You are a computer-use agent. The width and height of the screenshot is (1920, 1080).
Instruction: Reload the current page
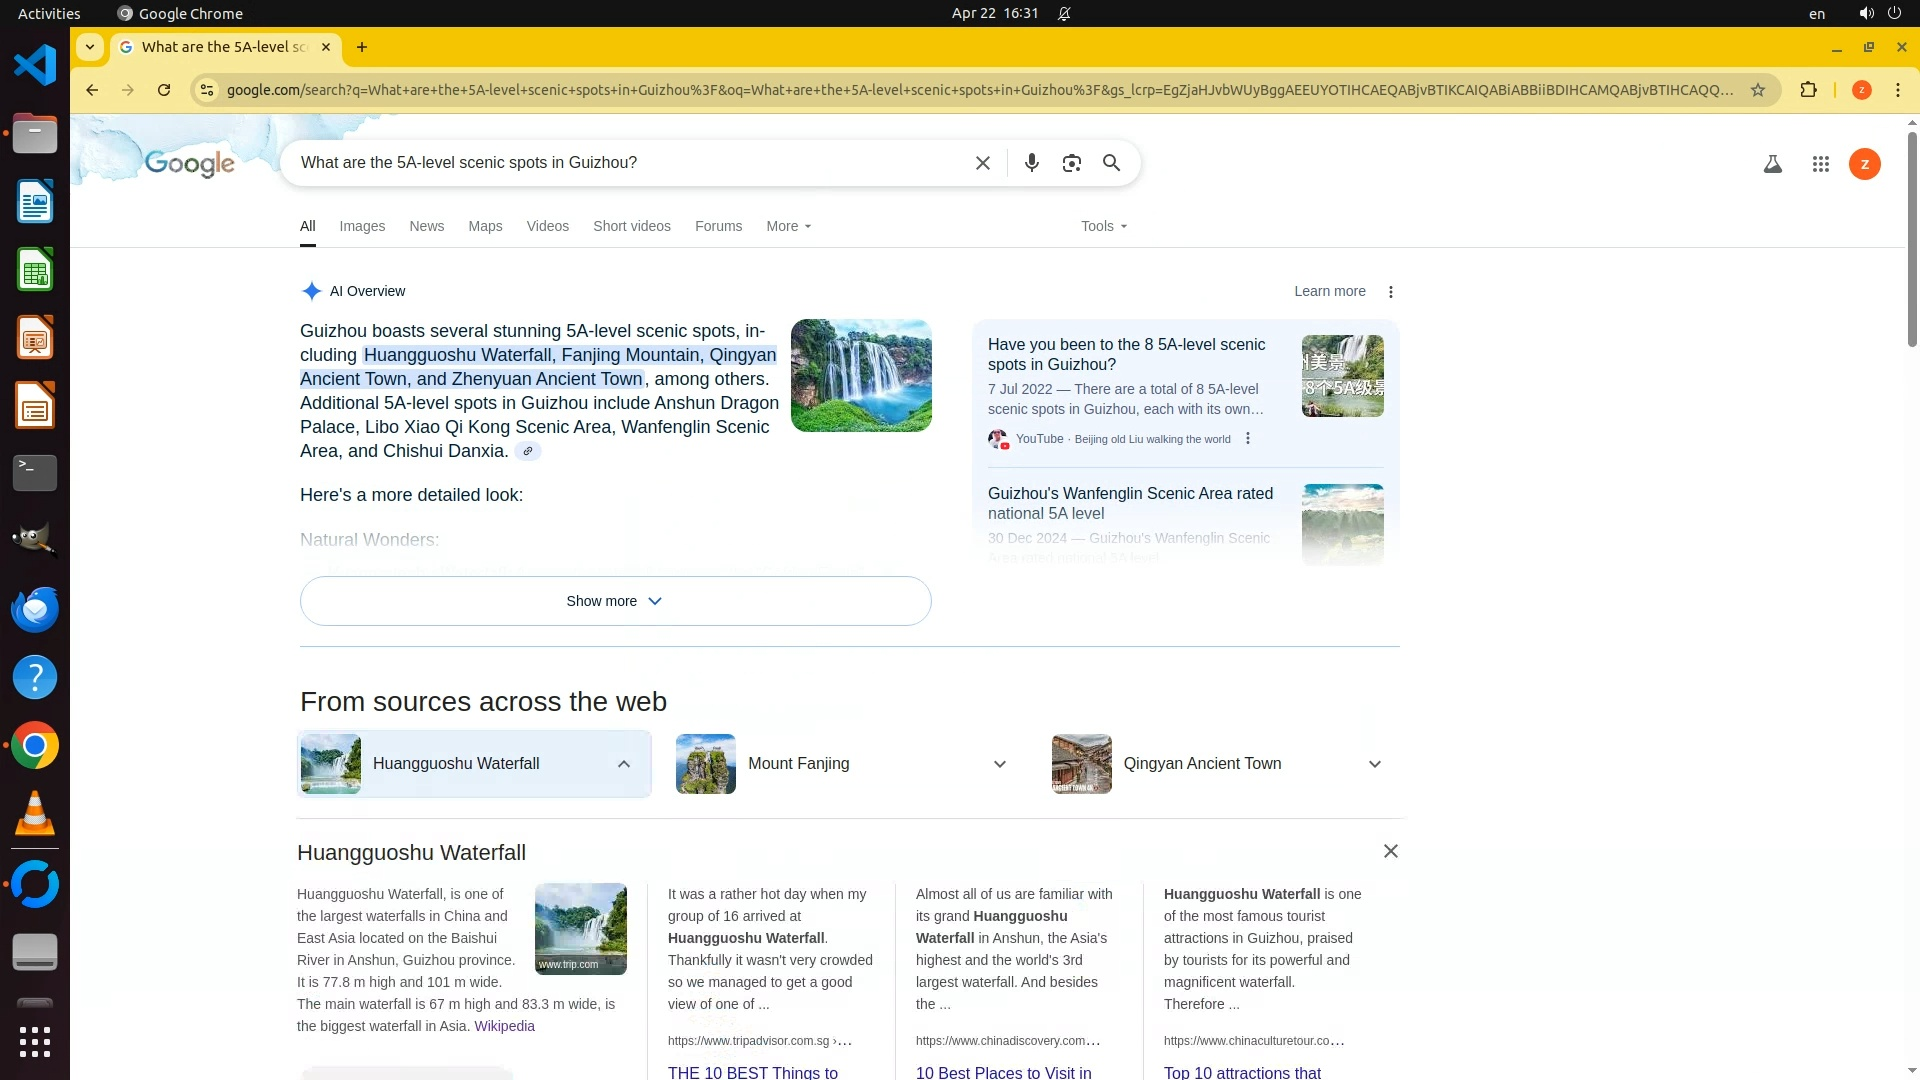tap(164, 90)
